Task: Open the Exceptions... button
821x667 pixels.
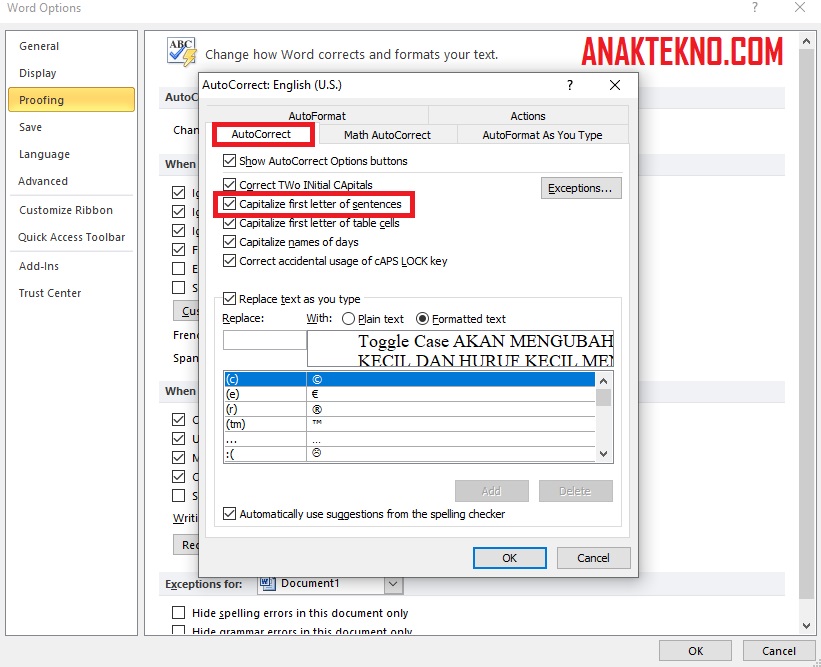Action: pyautogui.click(x=581, y=188)
